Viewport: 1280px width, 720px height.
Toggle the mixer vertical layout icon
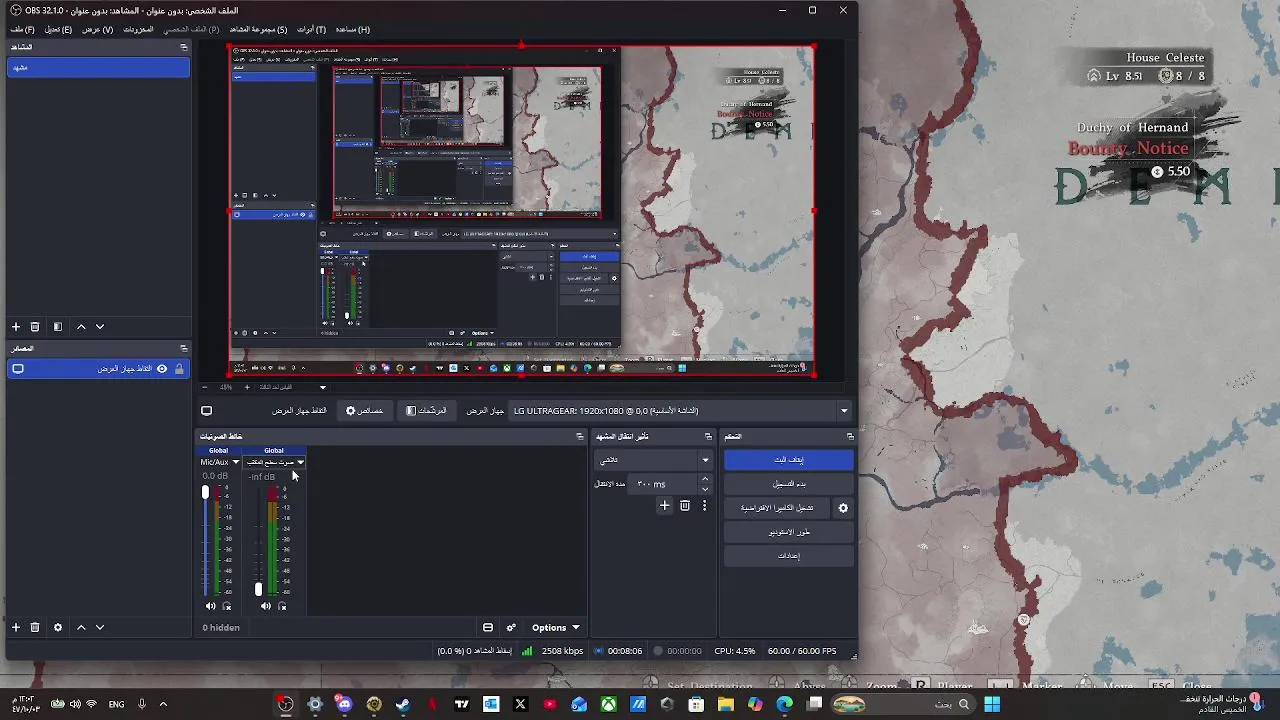[488, 628]
